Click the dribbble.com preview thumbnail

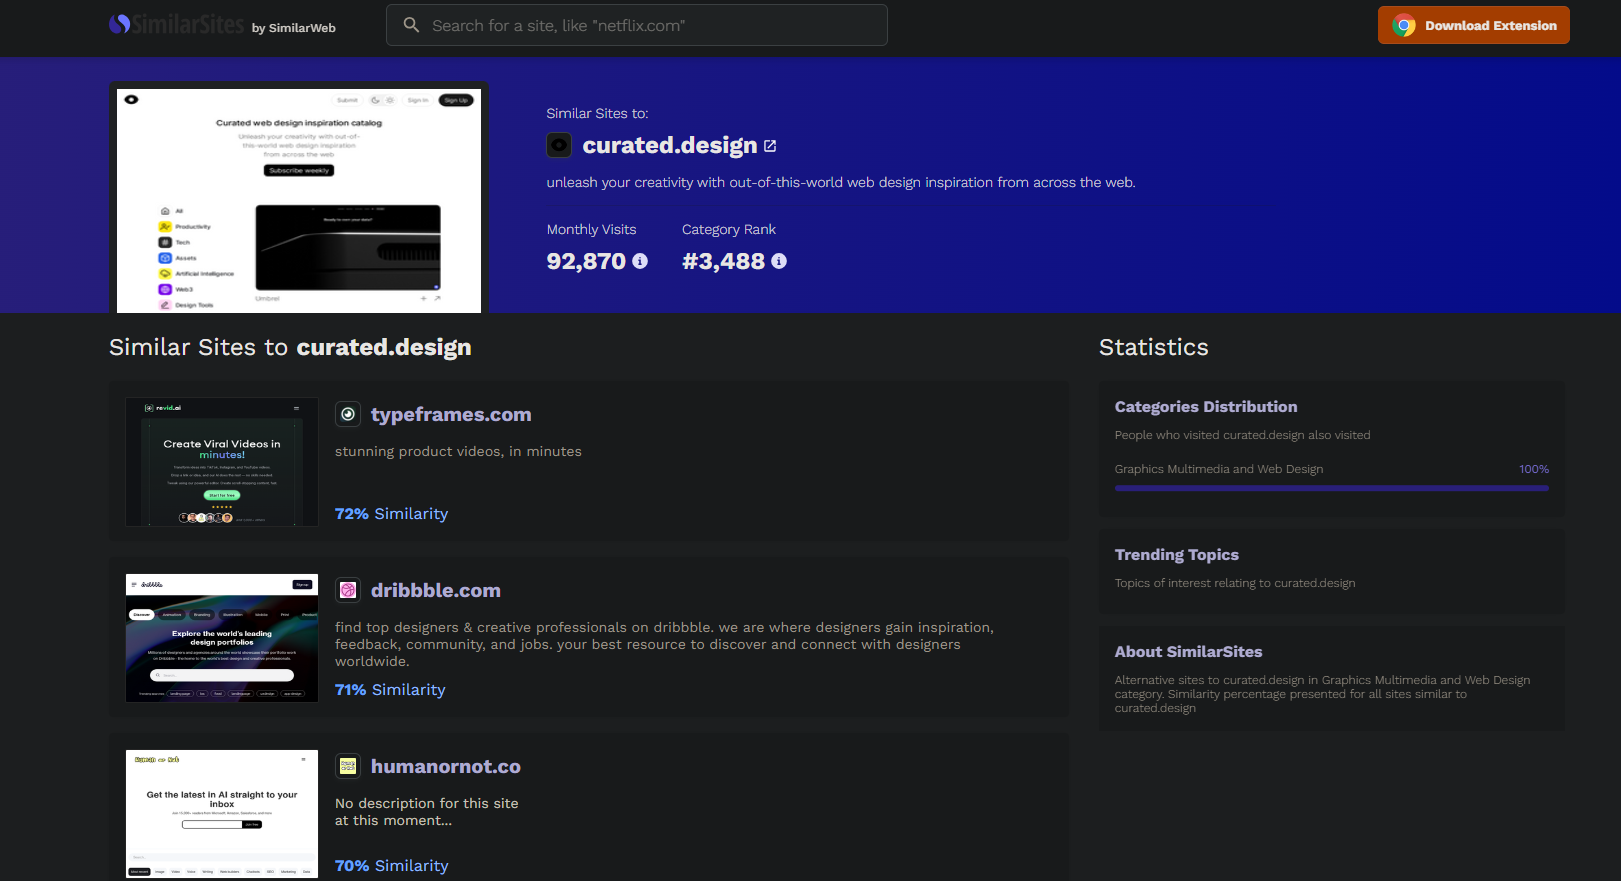(x=222, y=638)
